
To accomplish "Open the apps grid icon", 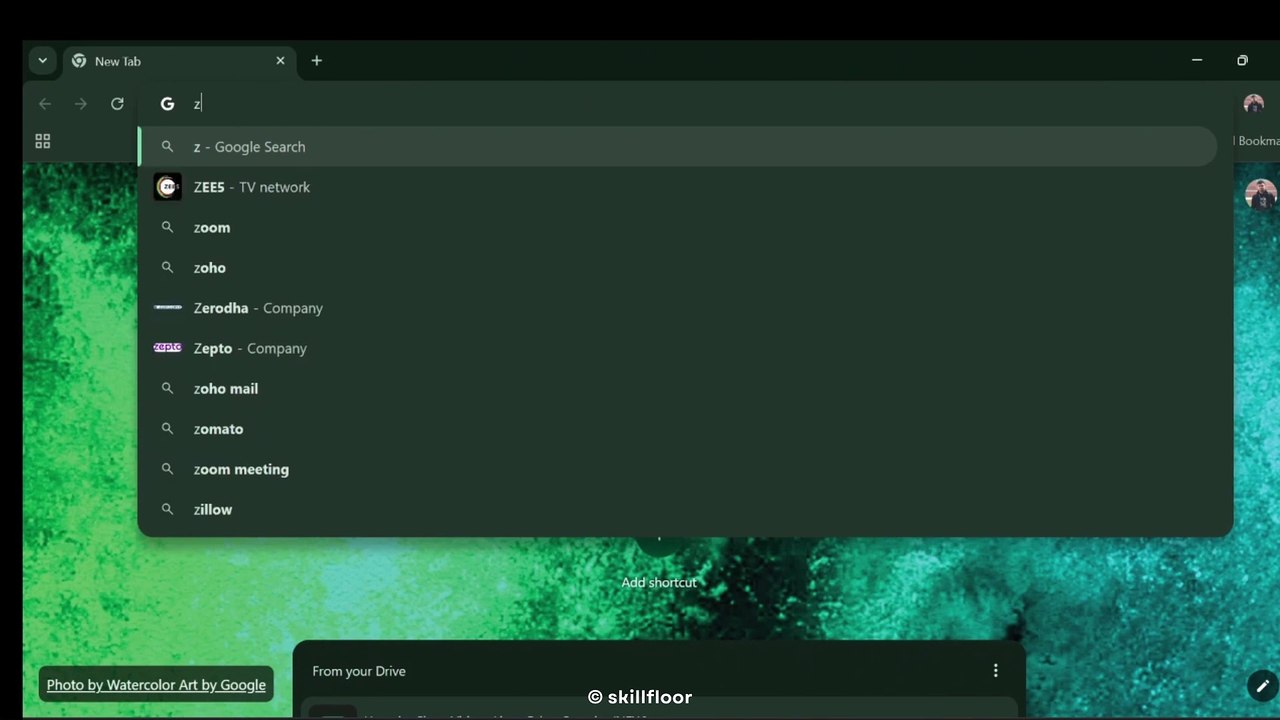I will (42, 142).
